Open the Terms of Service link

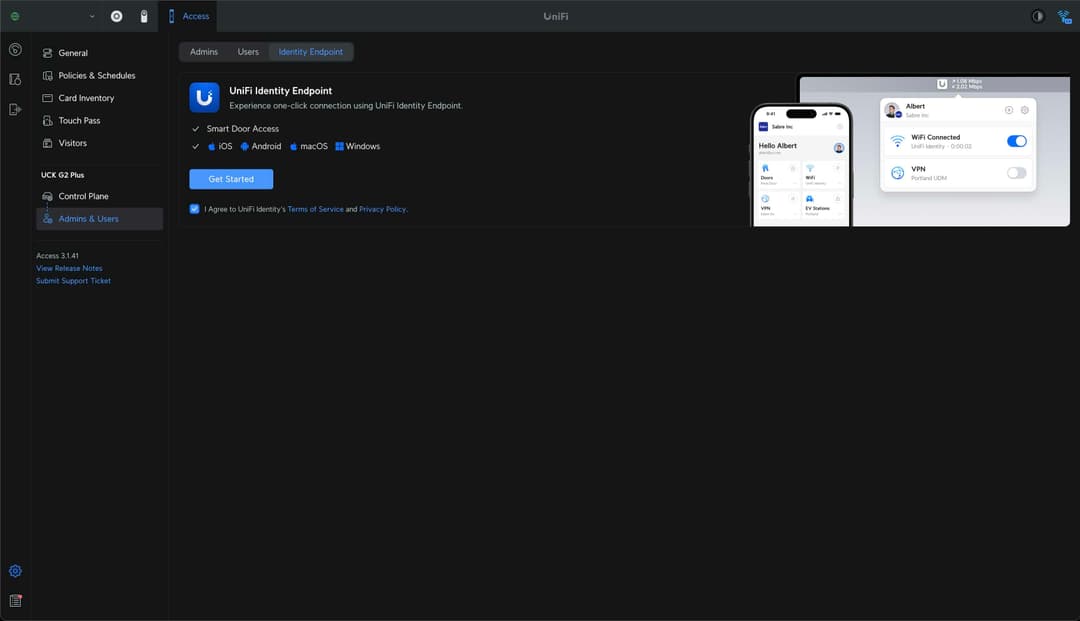[x=315, y=209]
